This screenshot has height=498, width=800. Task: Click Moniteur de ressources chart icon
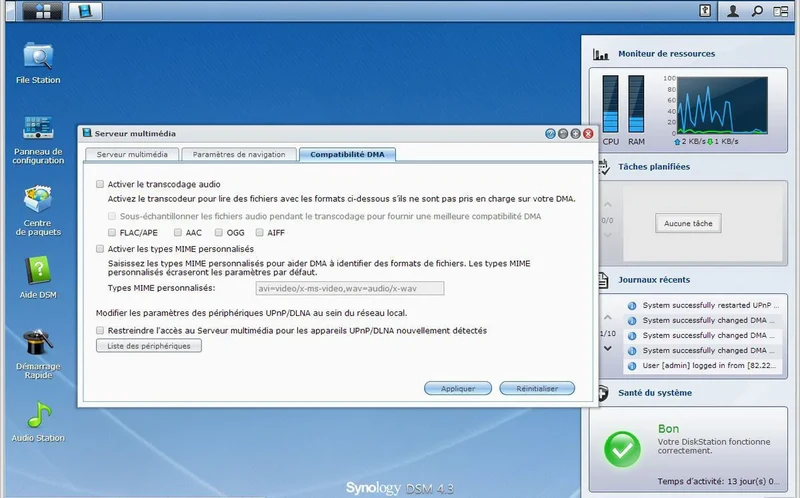click(601, 54)
